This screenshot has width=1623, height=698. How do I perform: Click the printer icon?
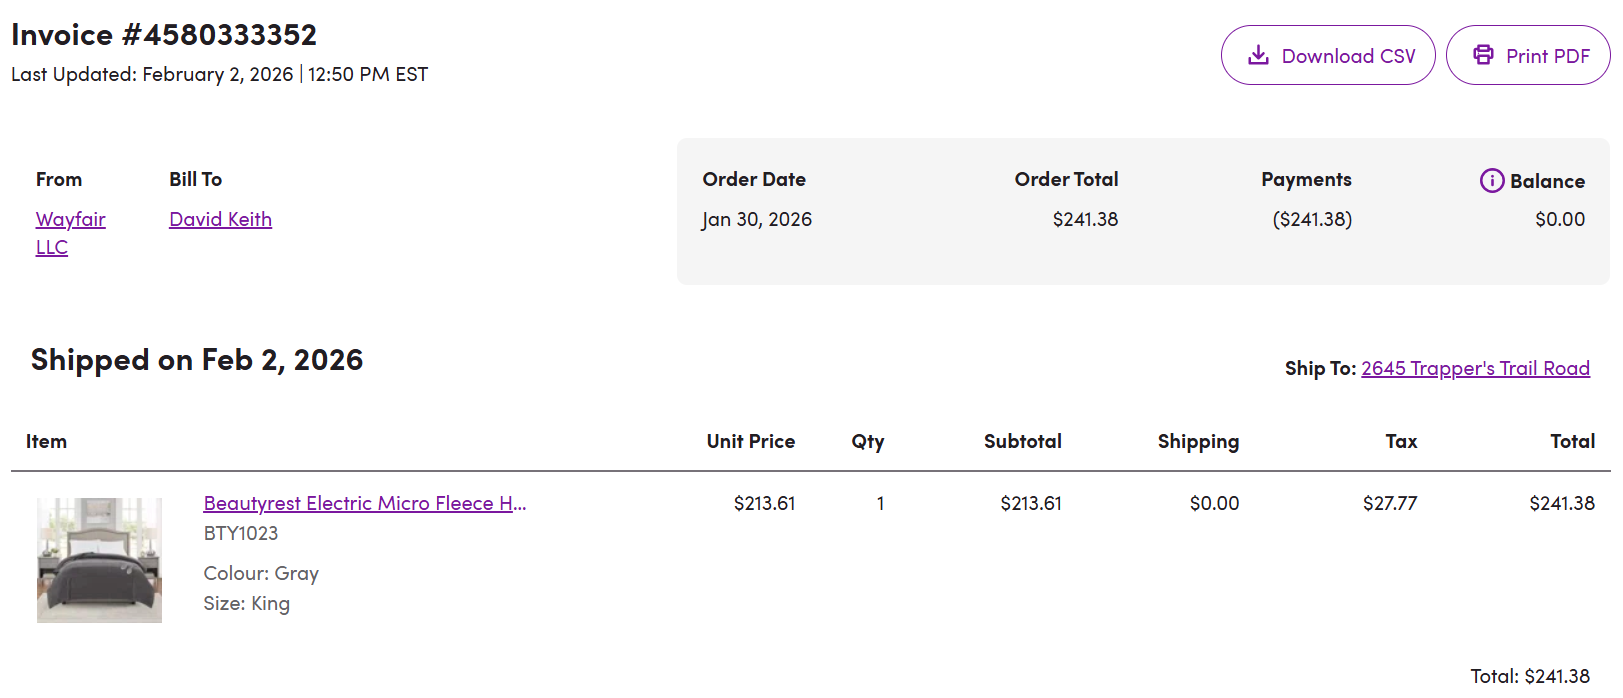click(x=1483, y=55)
